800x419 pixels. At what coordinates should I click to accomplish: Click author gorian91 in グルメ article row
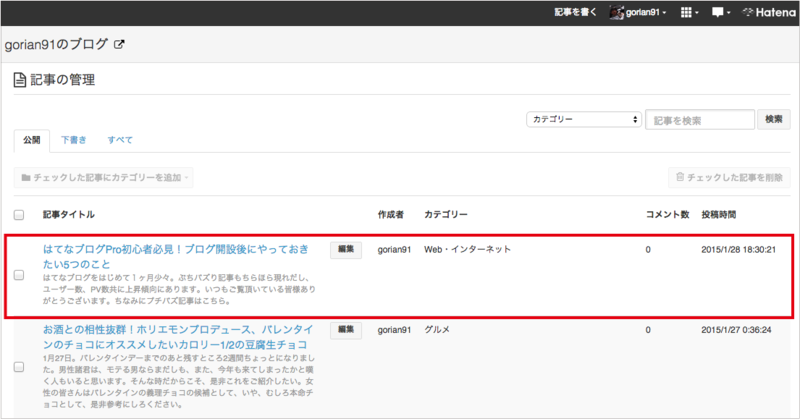click(394, 330)
